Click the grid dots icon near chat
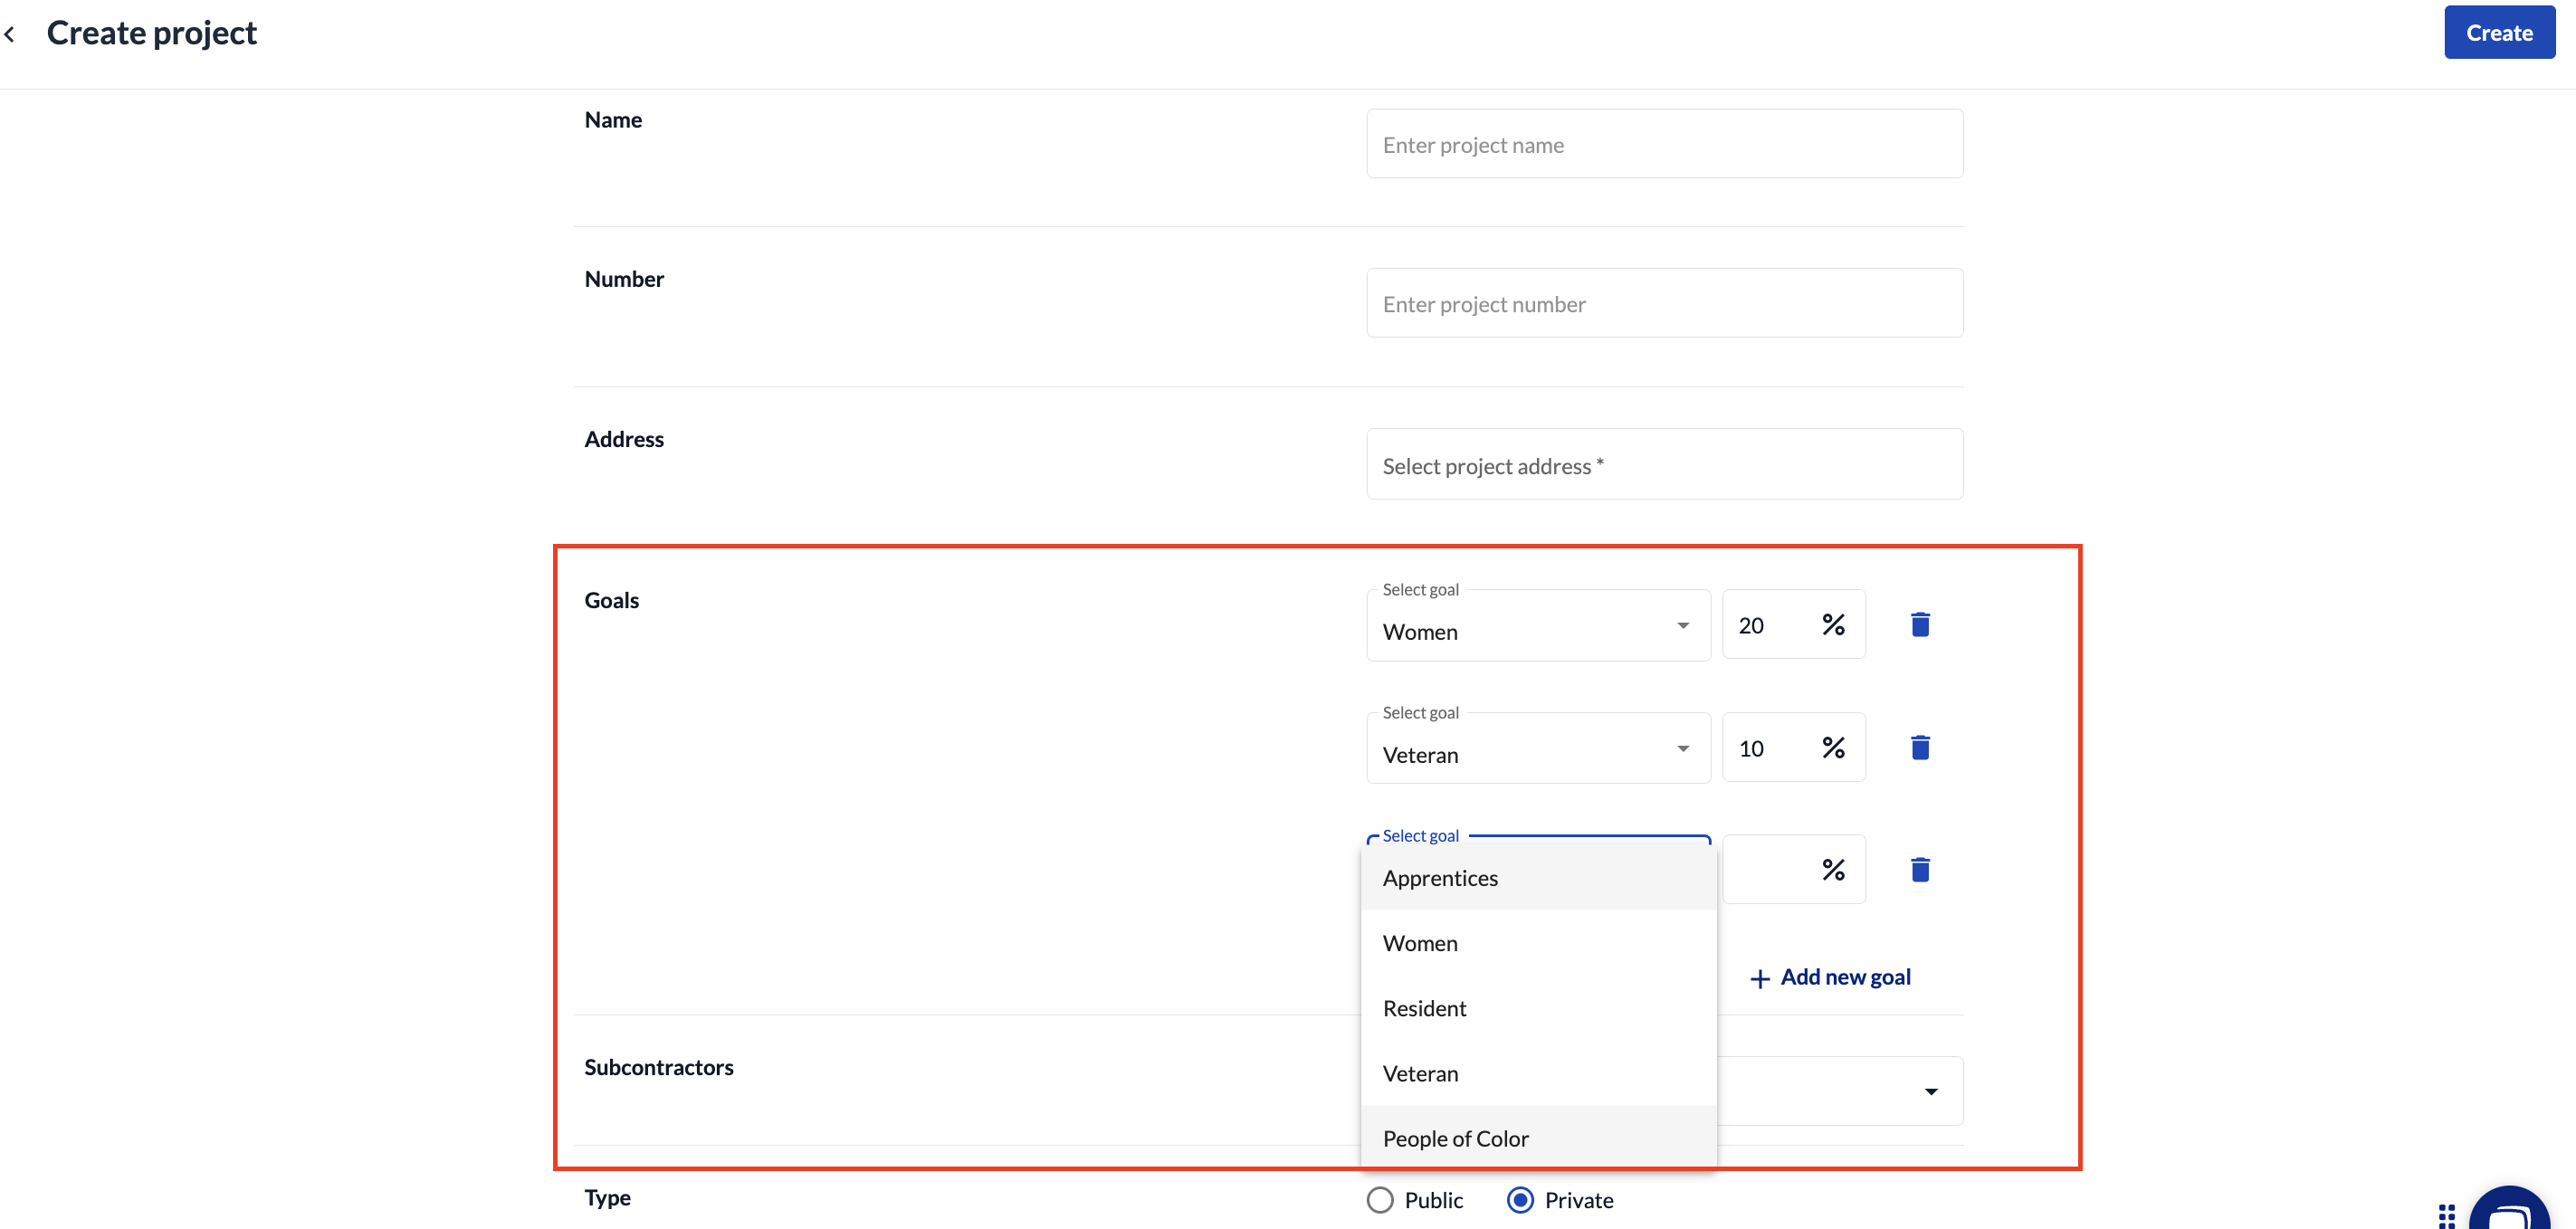Viewport: 2576px width, 1229px height. click(x=2446, y=1215)
